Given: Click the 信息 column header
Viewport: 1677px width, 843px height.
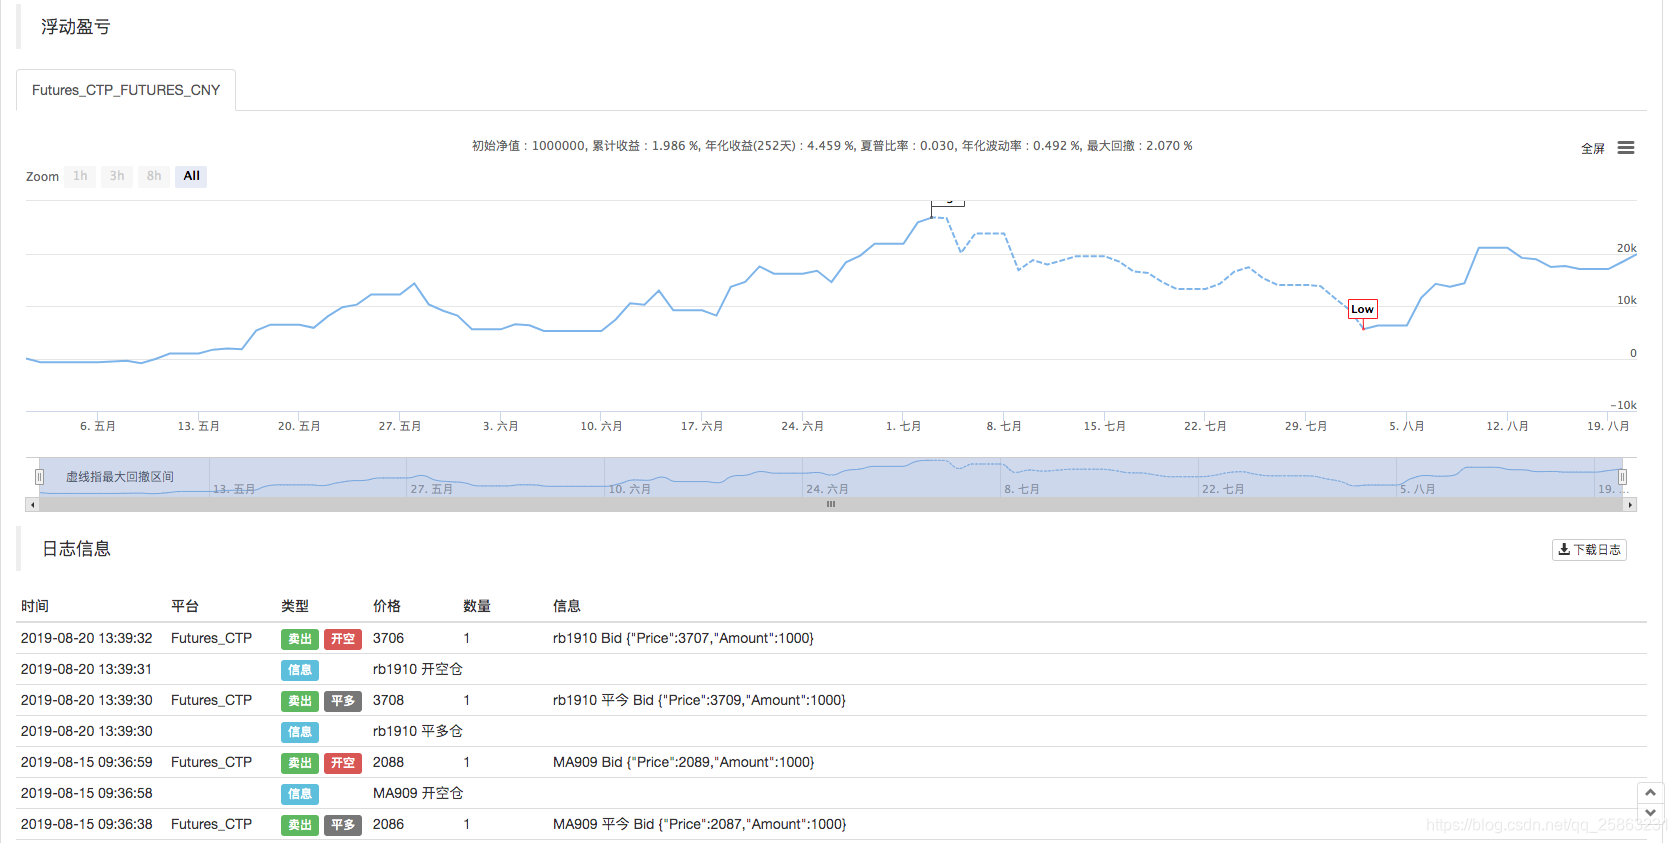Looking at the screenshot, I should click(x=567, y=606).
